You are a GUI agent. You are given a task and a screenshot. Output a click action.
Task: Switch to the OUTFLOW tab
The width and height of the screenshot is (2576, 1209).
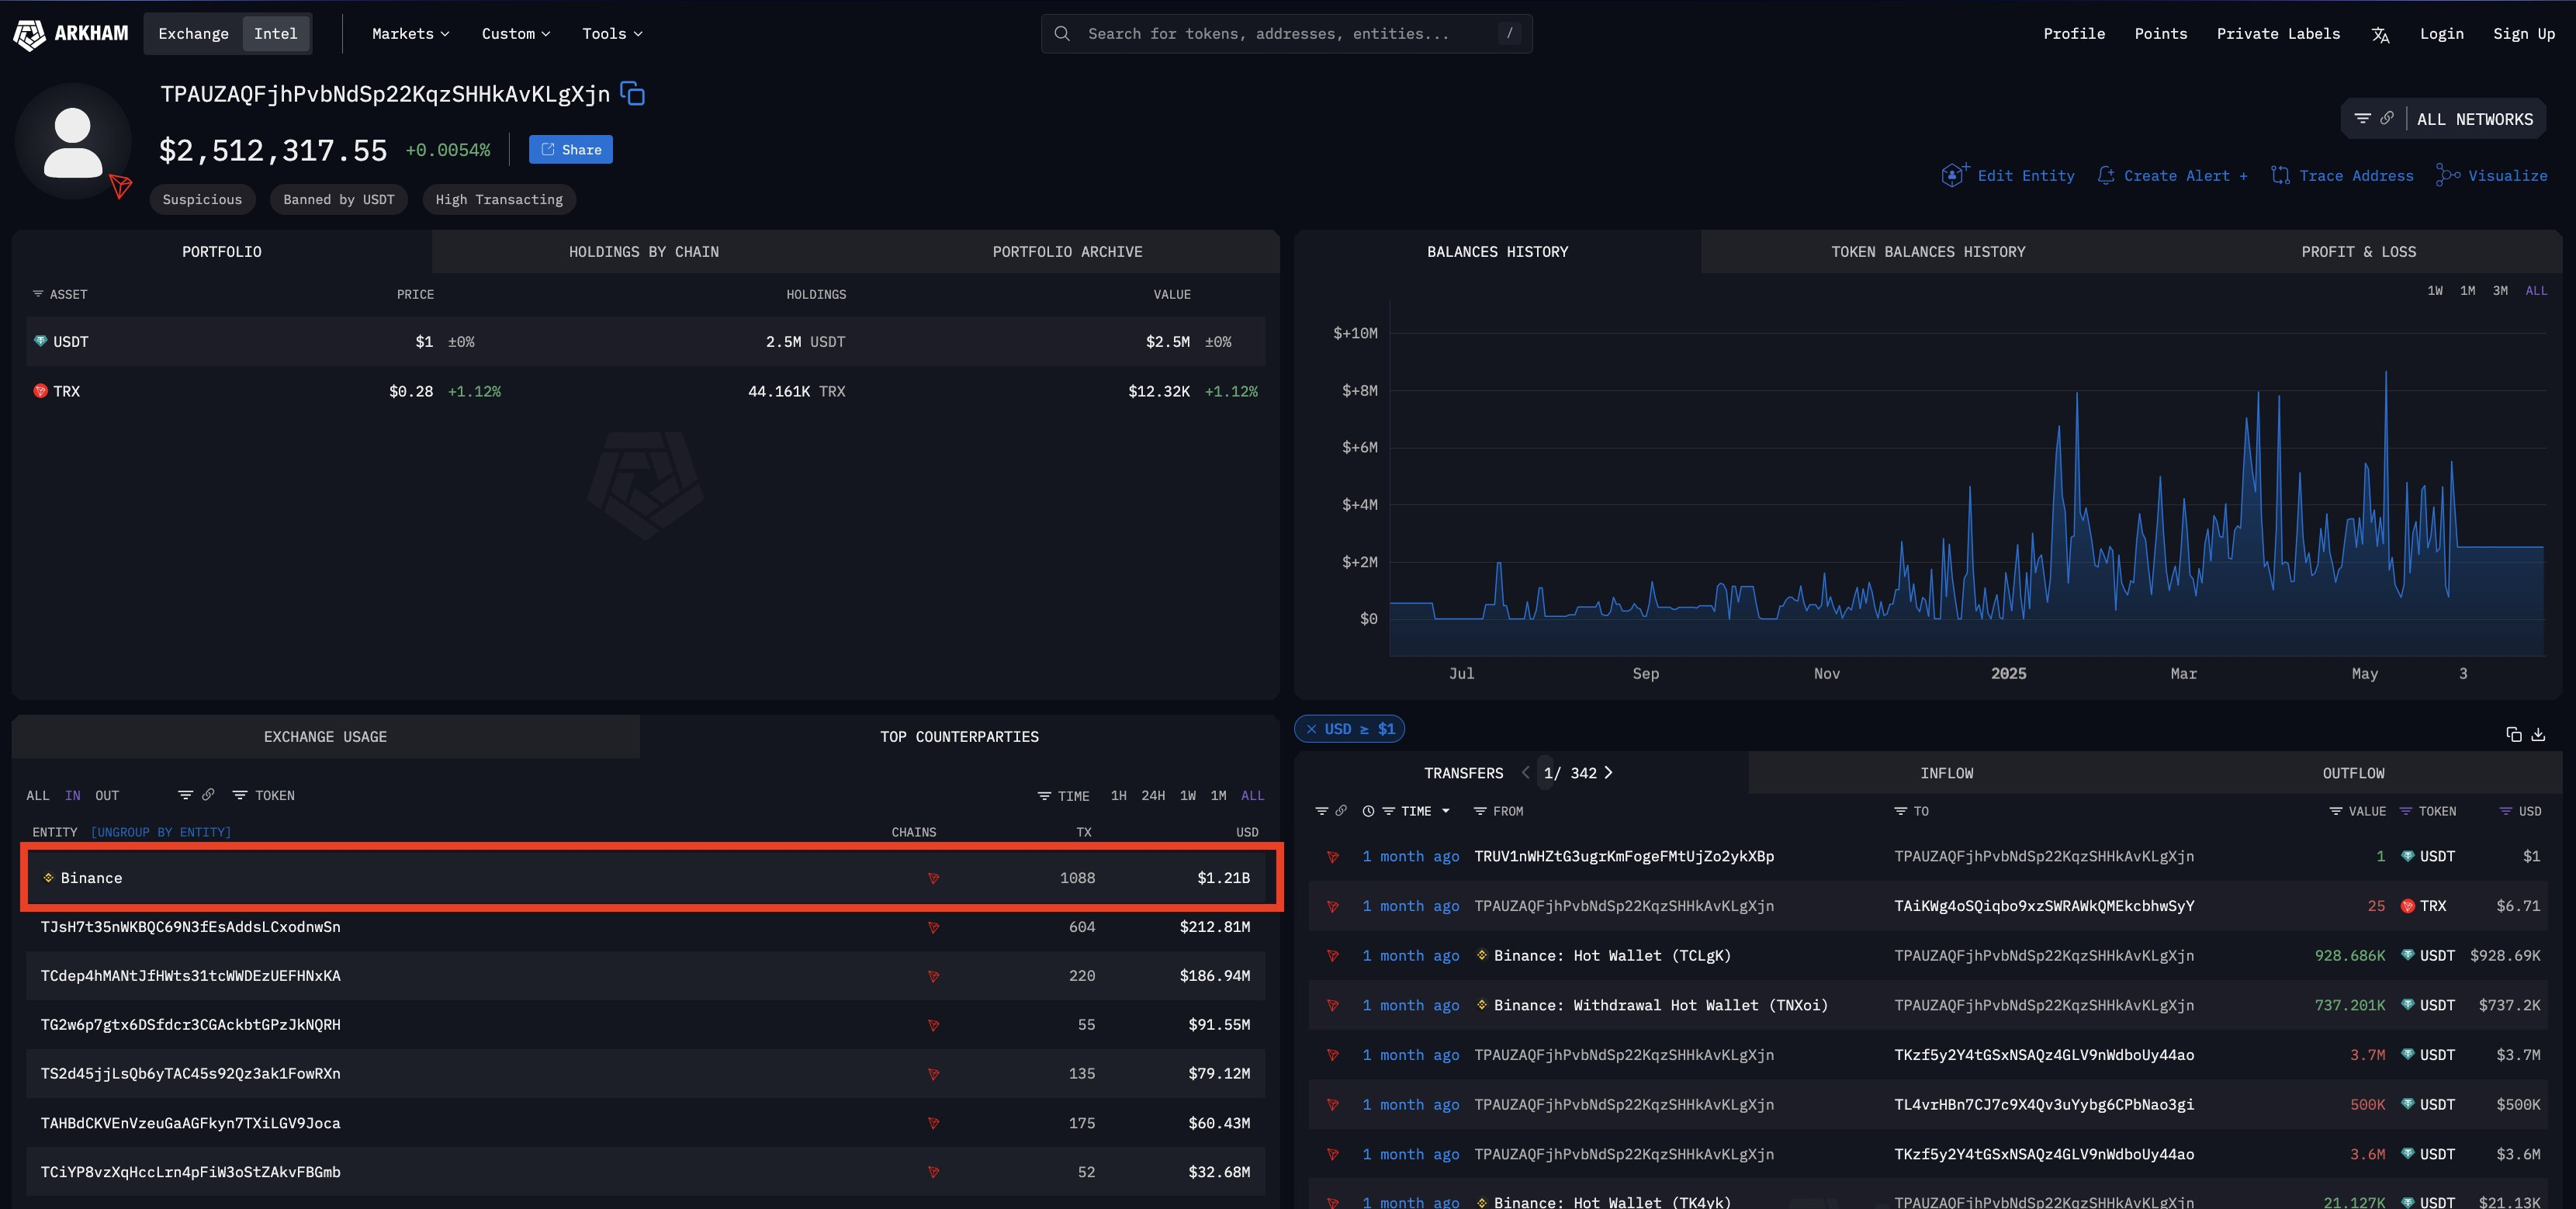pyautogui.click(x=2353, y=773)
